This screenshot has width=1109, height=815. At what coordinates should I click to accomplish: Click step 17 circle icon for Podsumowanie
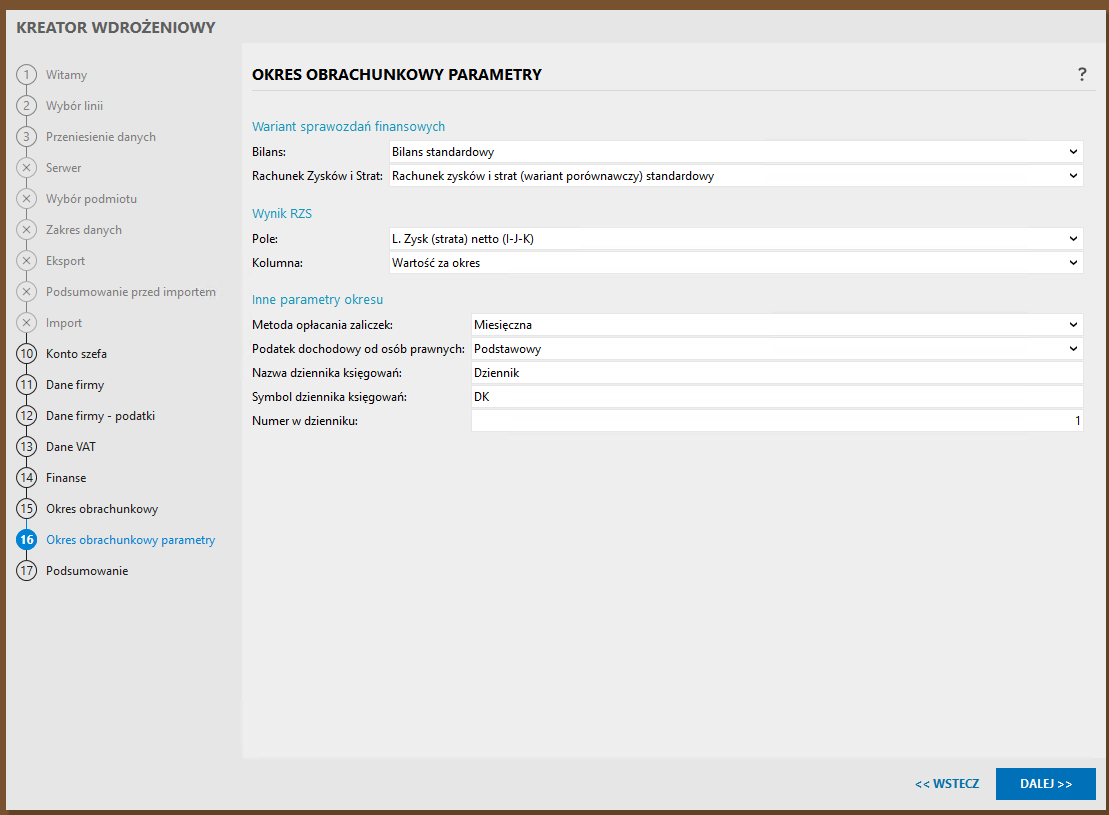(27, 571)
